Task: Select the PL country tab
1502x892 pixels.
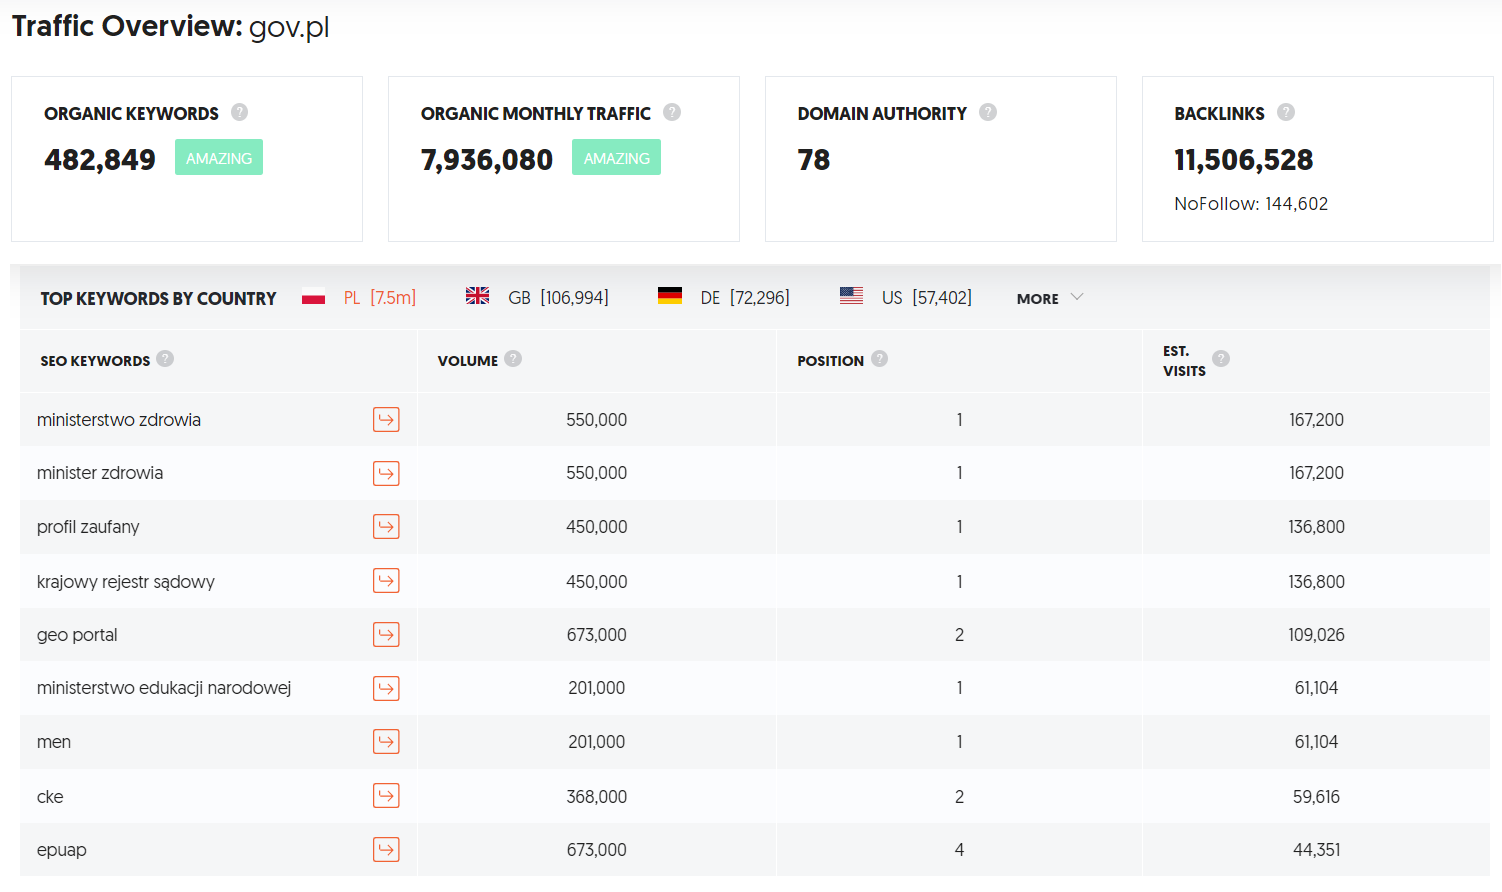Action: coord(359,297)
